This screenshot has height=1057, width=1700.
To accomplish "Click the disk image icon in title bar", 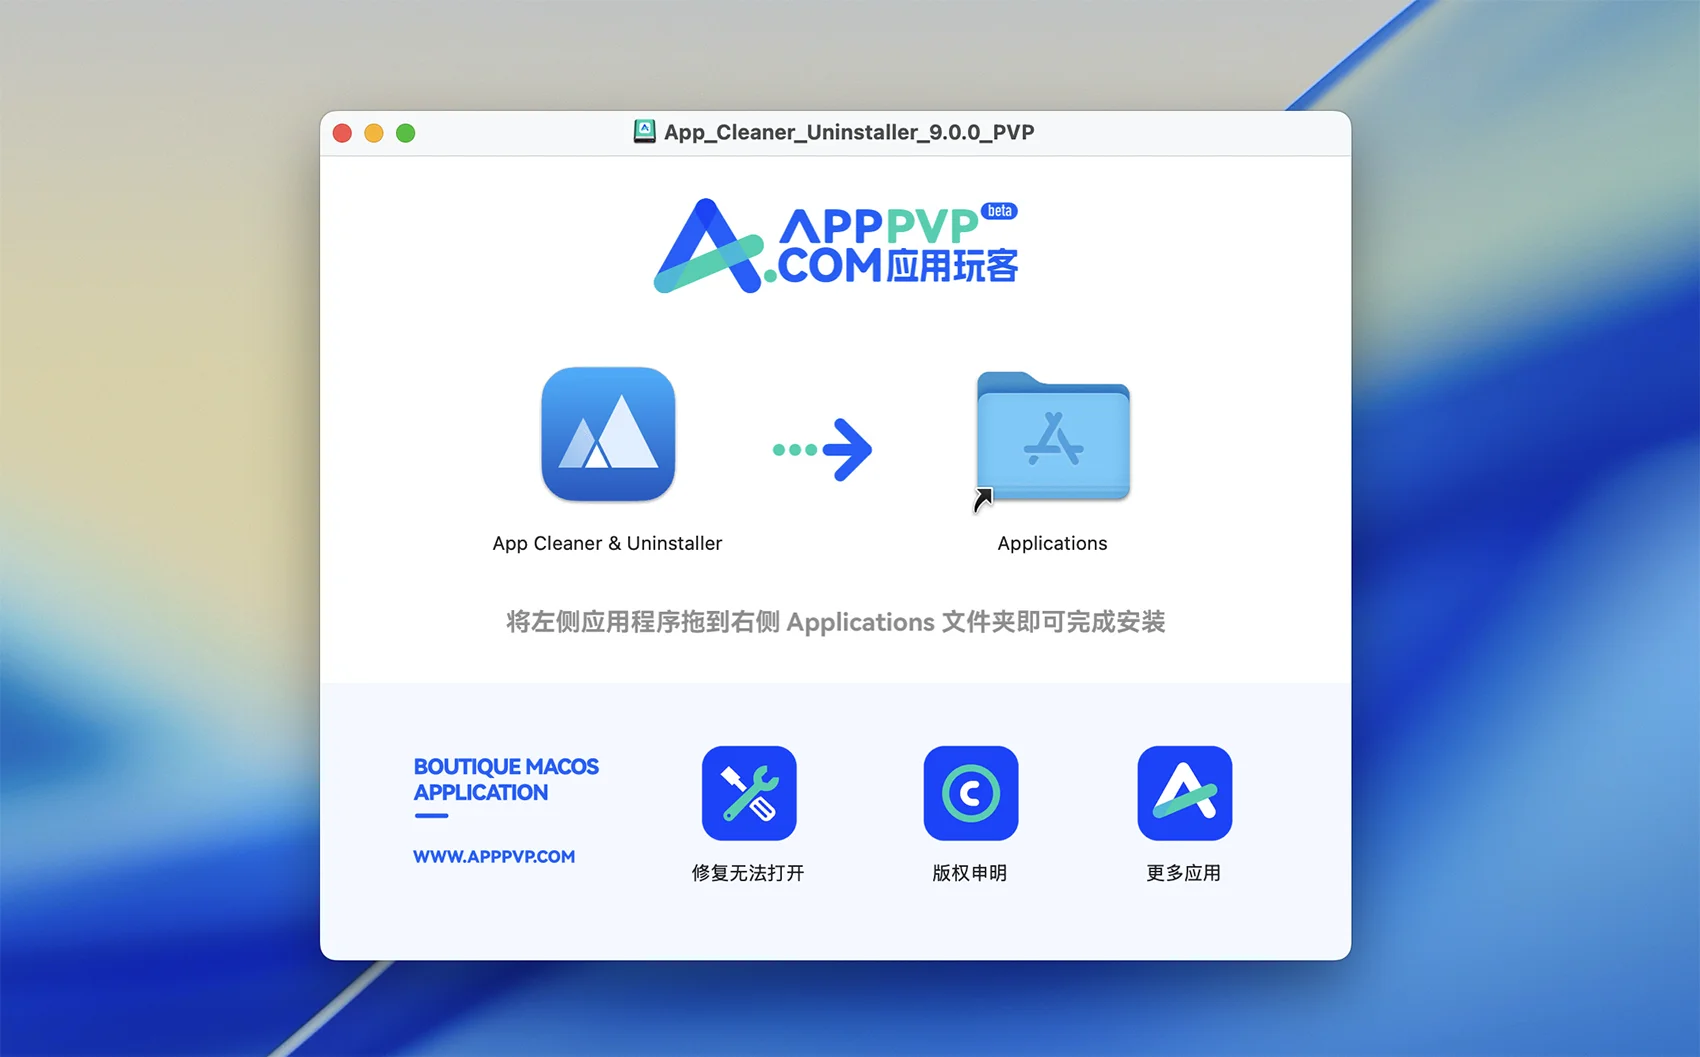I will pyautogui.click(x=645, y=132).
